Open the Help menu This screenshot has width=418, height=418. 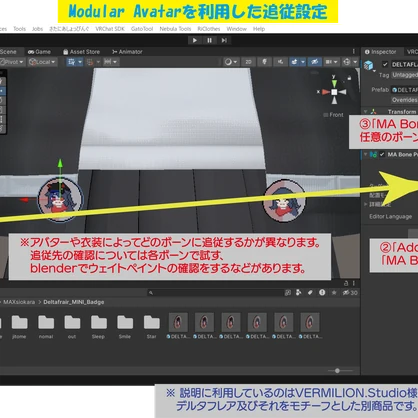click(x=259, y=29)
